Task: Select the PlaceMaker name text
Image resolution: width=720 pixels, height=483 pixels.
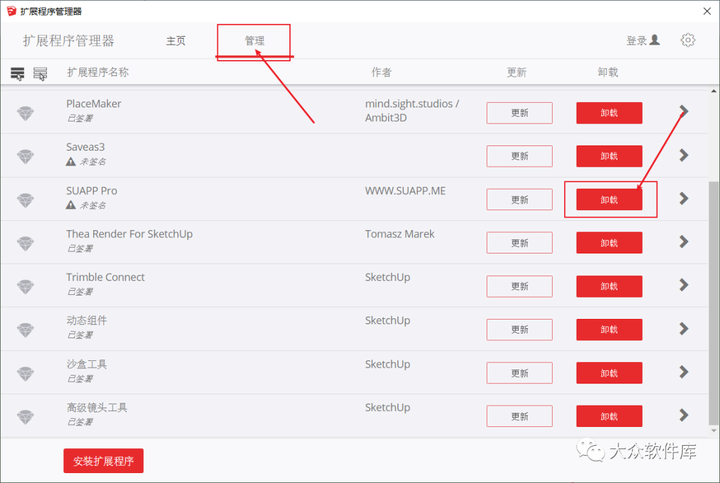Action: point(94,104)
